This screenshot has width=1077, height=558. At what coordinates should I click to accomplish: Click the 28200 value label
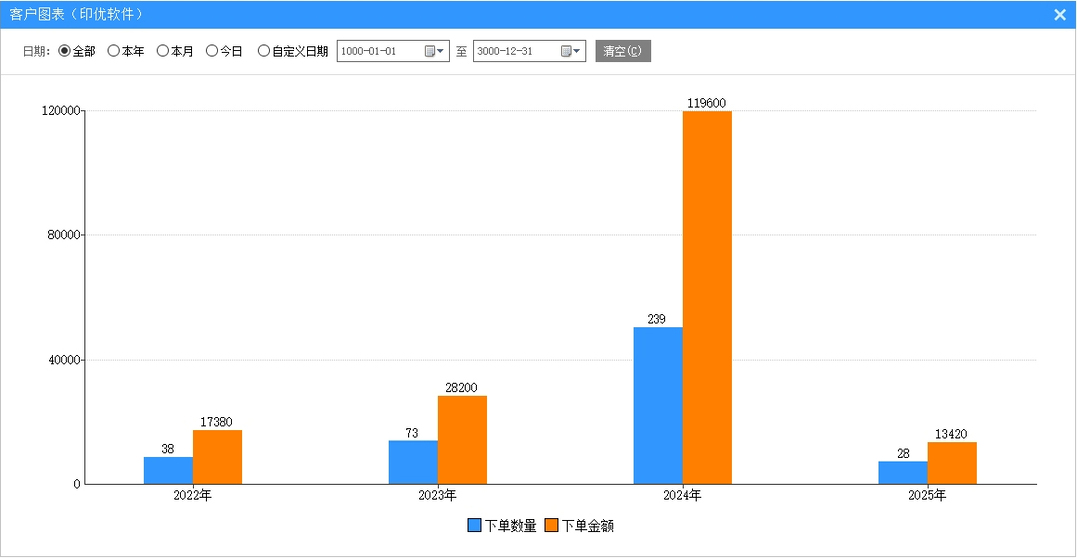[x=462, y=388]
